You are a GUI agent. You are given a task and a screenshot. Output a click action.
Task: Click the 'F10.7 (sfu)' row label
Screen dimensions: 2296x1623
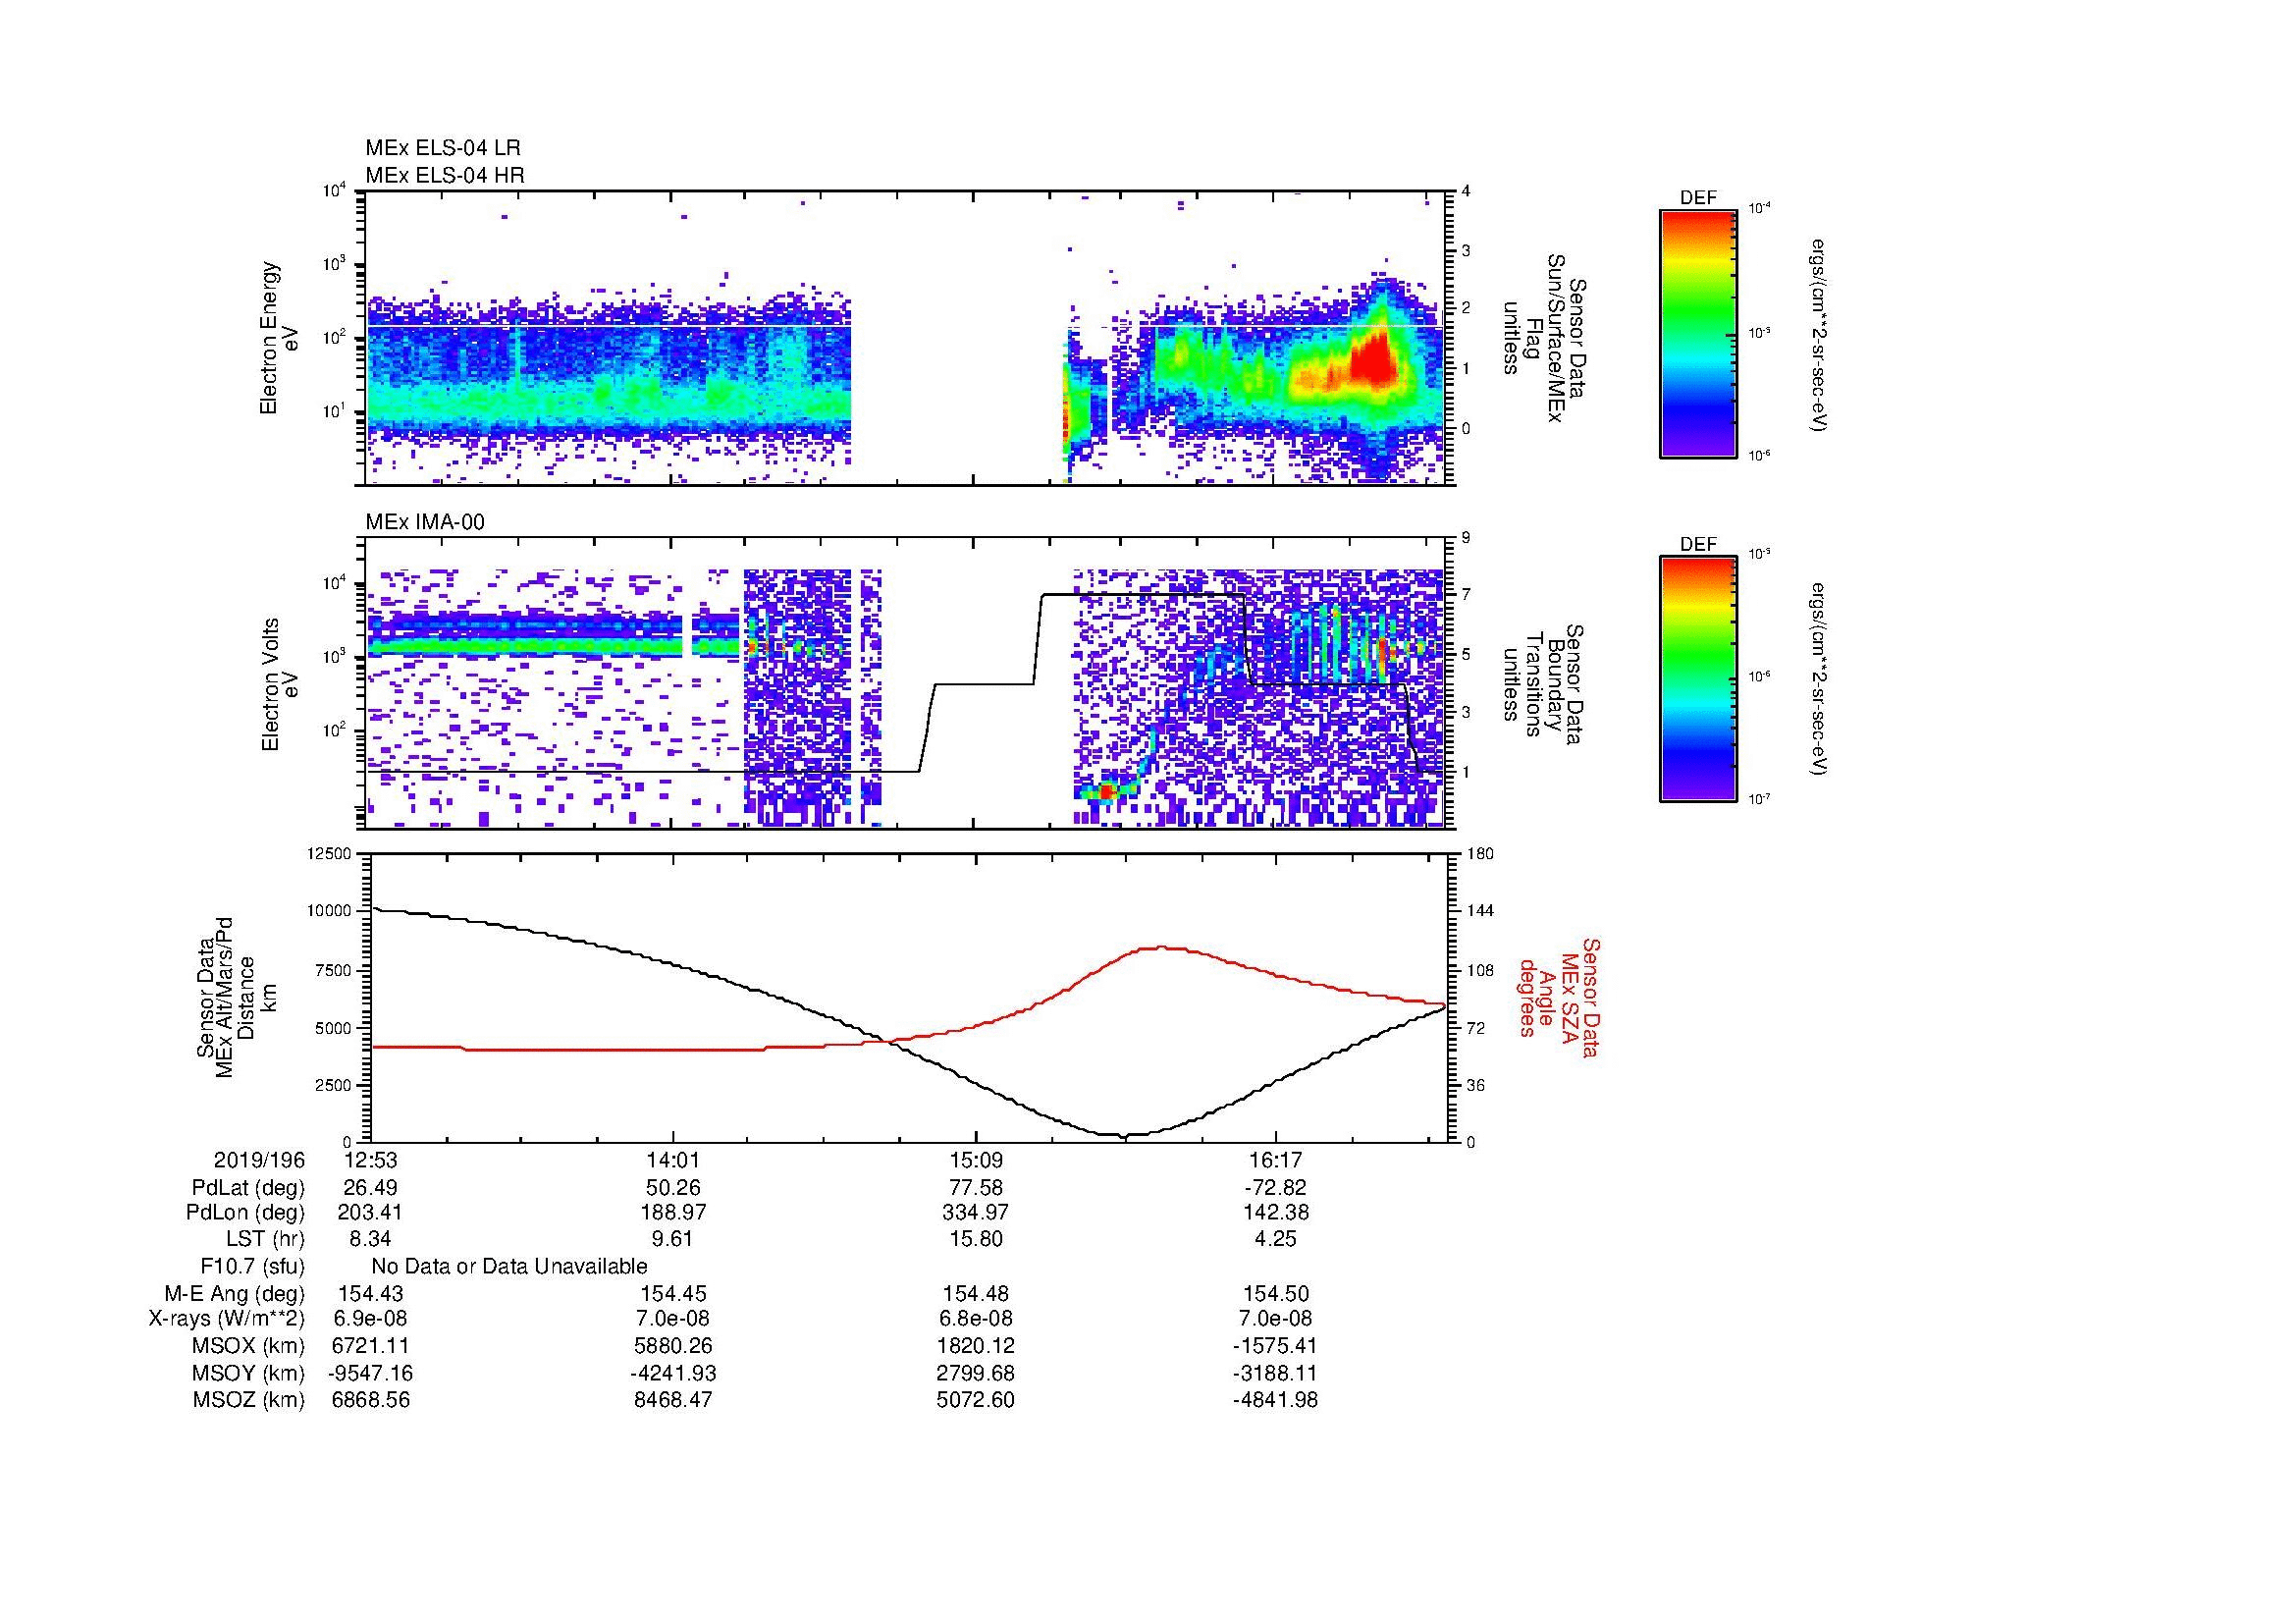[x=252, y=1266]
